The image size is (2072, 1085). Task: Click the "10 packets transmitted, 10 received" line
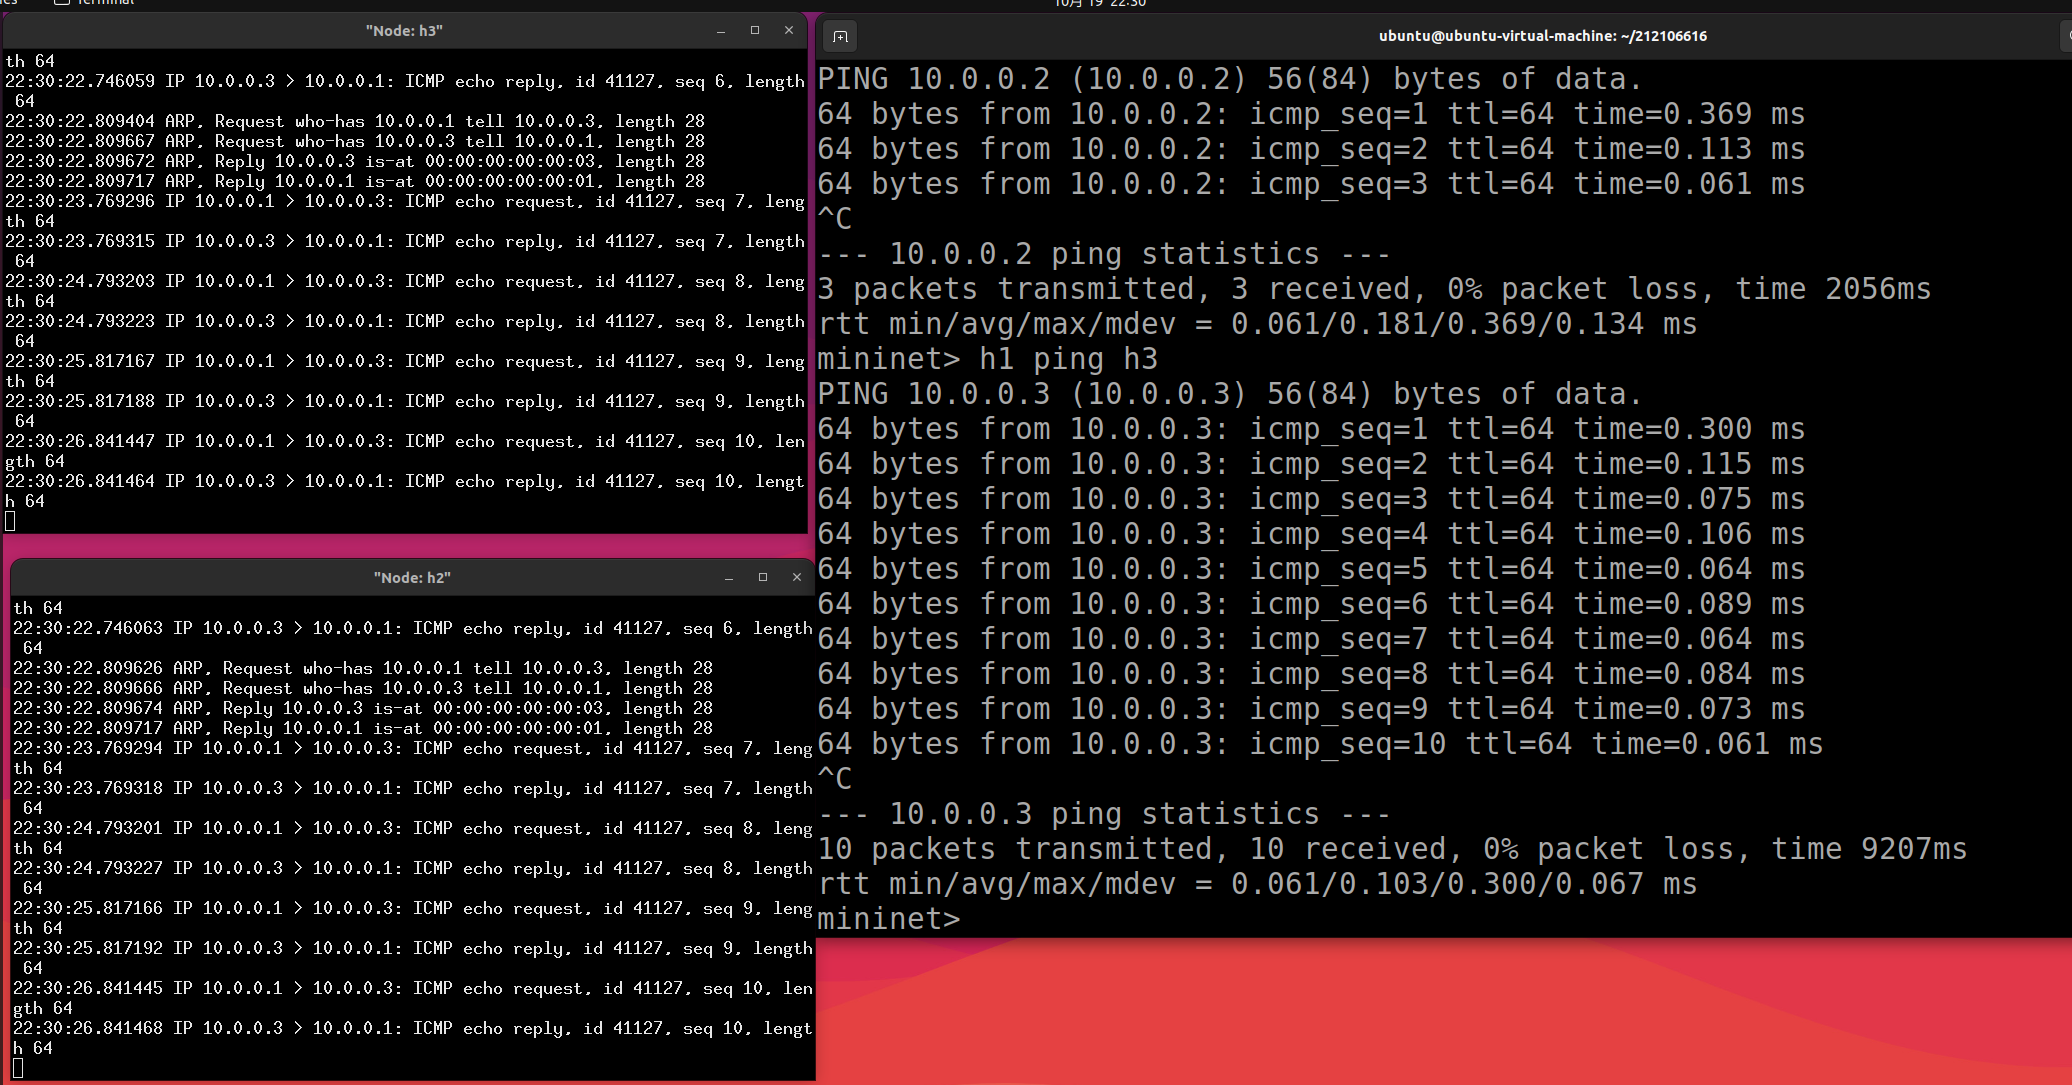(x=1392, y=849)
